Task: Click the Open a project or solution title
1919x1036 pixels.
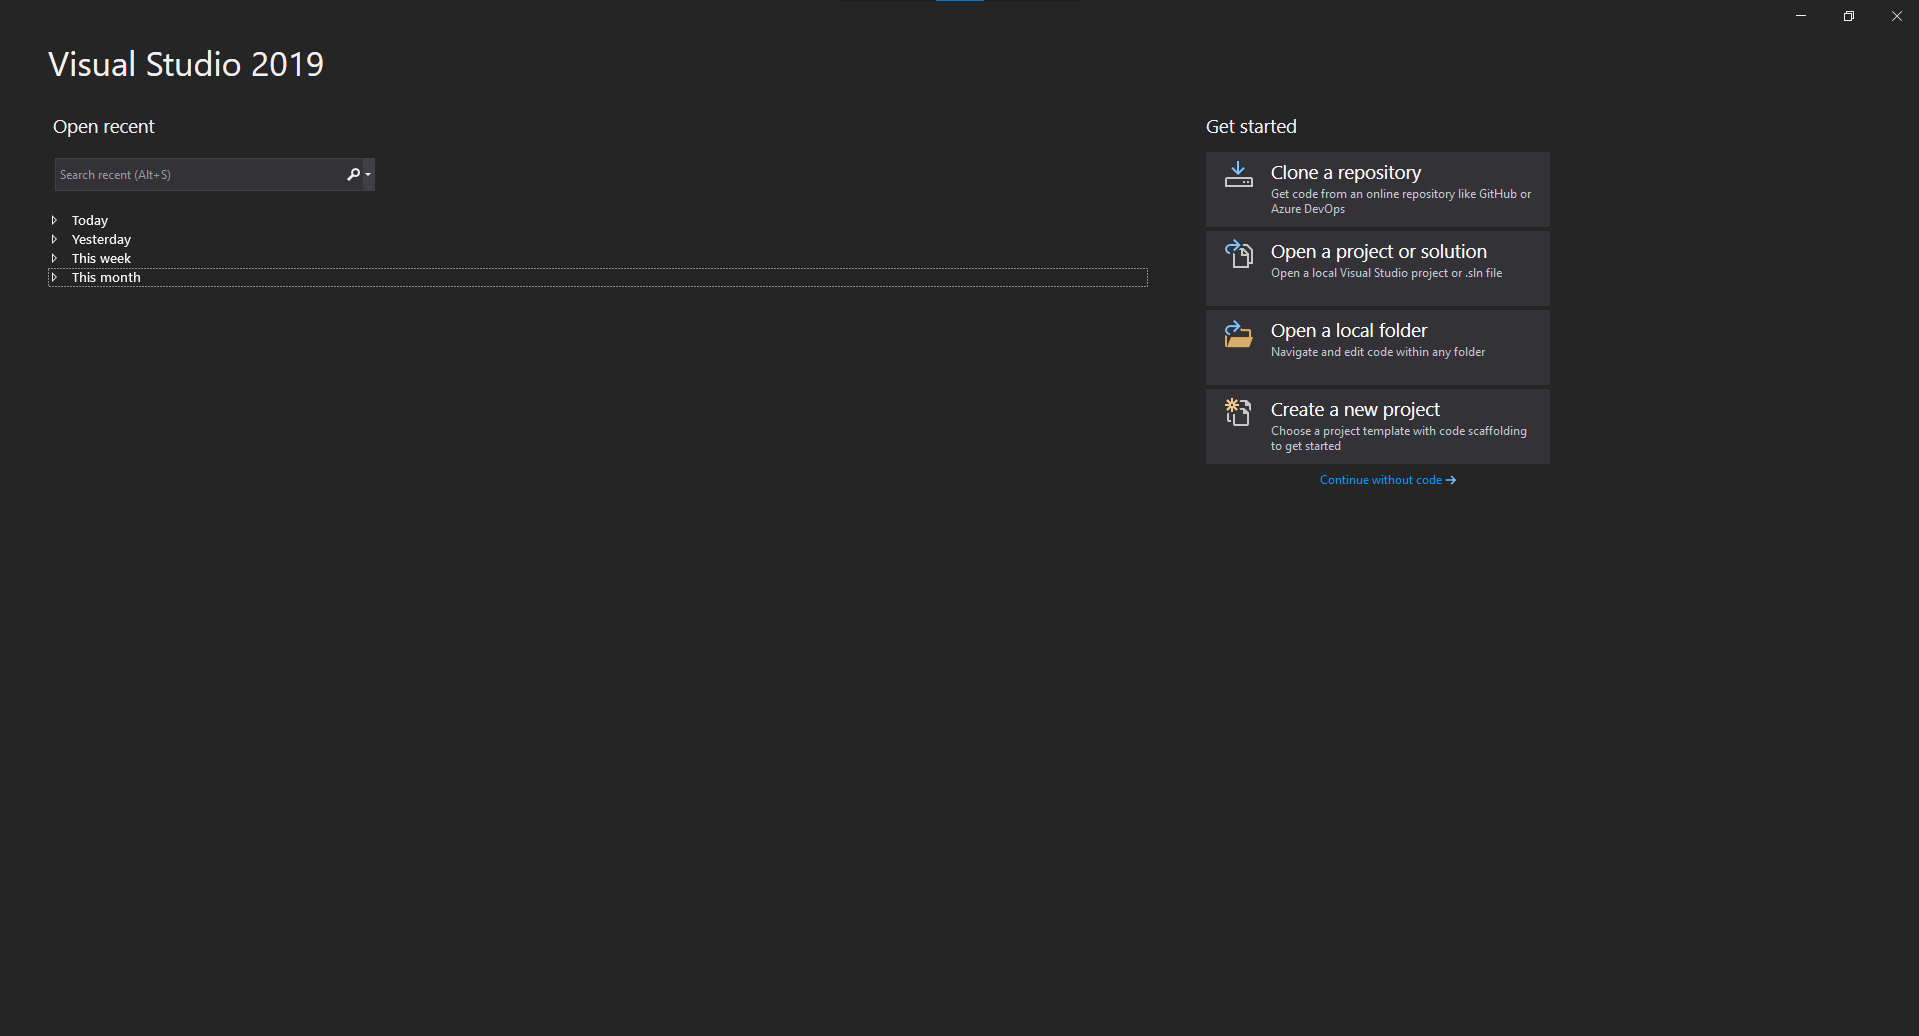Action: [1378, 252]
